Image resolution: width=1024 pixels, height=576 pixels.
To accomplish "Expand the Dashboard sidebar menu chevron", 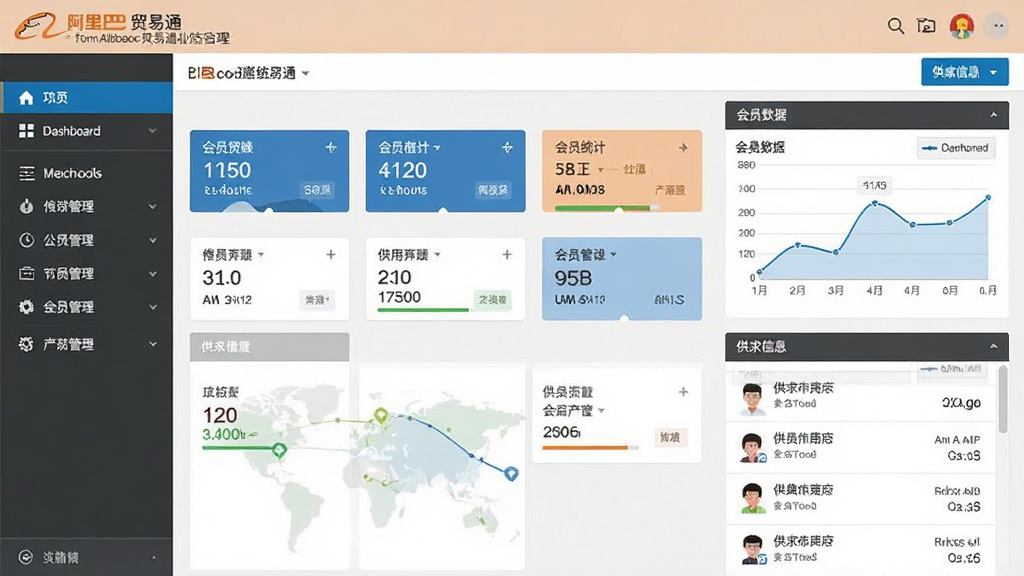I will 152,131.
